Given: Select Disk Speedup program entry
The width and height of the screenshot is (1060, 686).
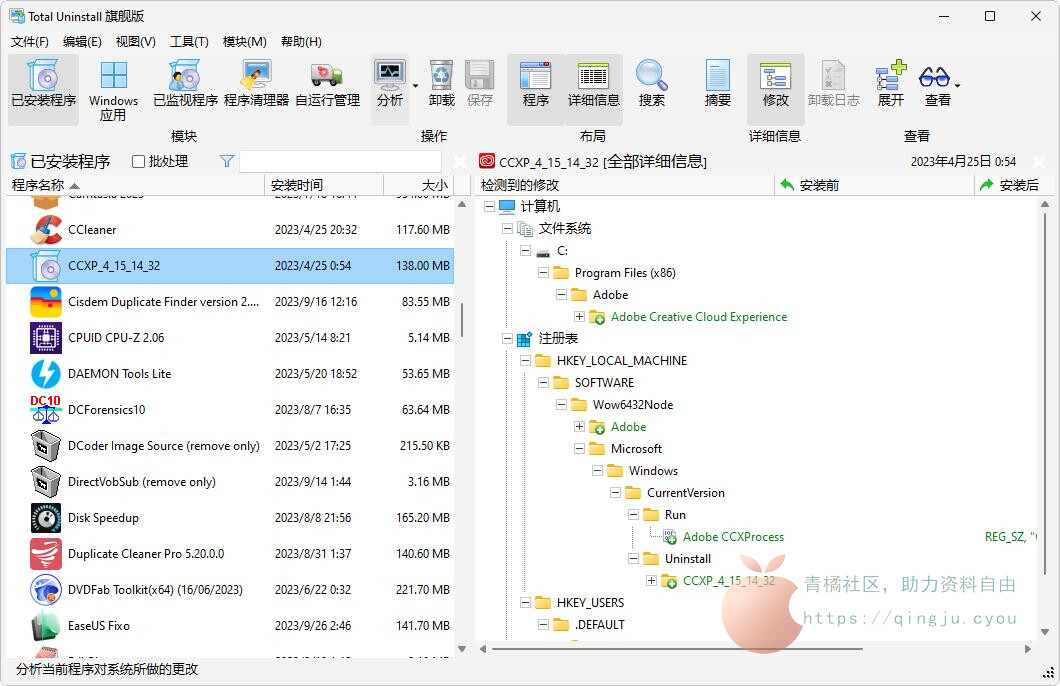Looking at the screenshot, I should coord(230,518).
